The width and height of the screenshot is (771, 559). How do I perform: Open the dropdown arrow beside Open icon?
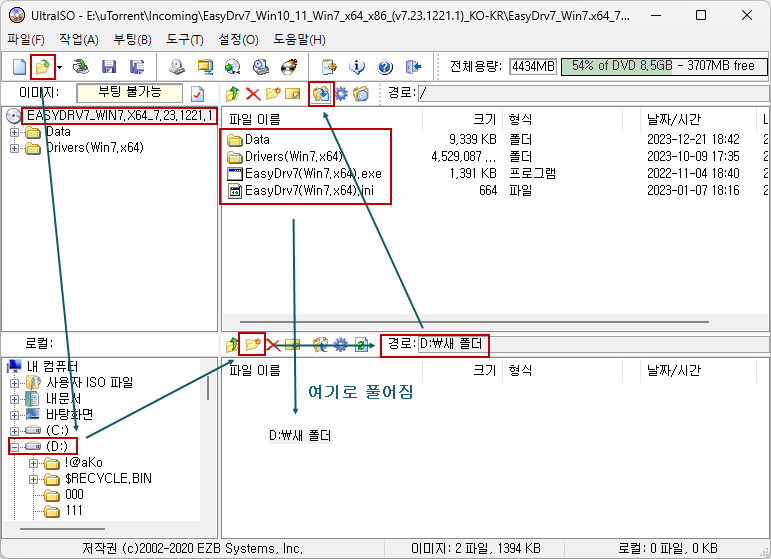pyautogui.click(x=59, y=67)
